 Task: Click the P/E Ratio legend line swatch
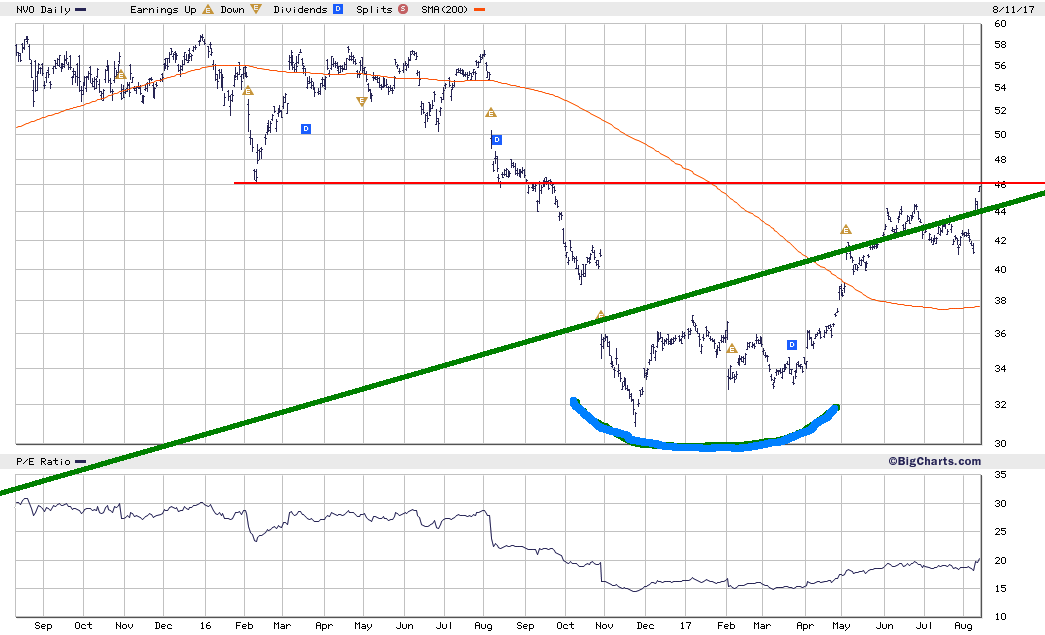(x=81, y=462)
